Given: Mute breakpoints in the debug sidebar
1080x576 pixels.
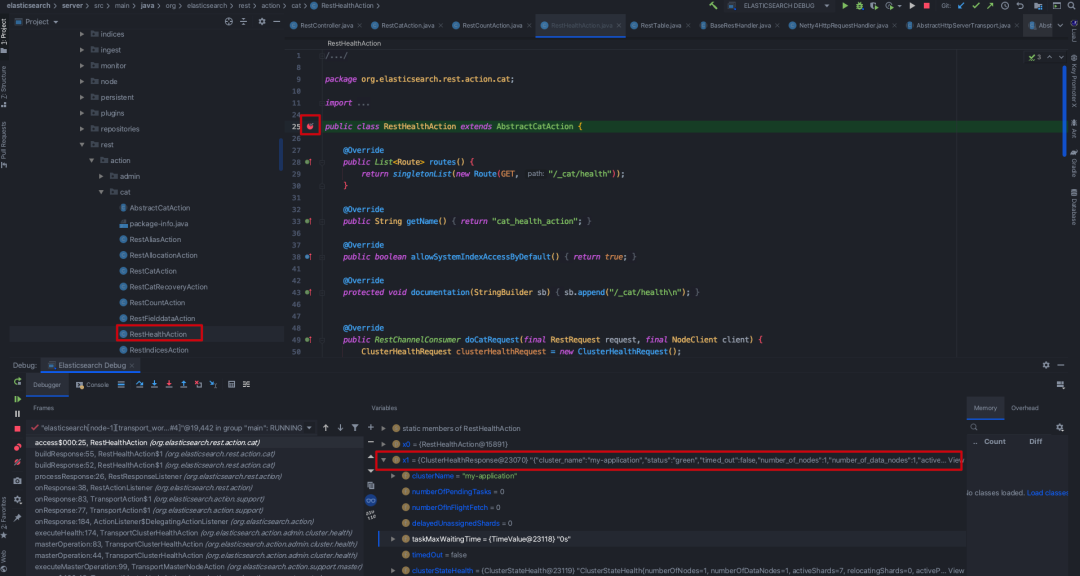Looking at the screenshot, I should (x=17, y=462).
